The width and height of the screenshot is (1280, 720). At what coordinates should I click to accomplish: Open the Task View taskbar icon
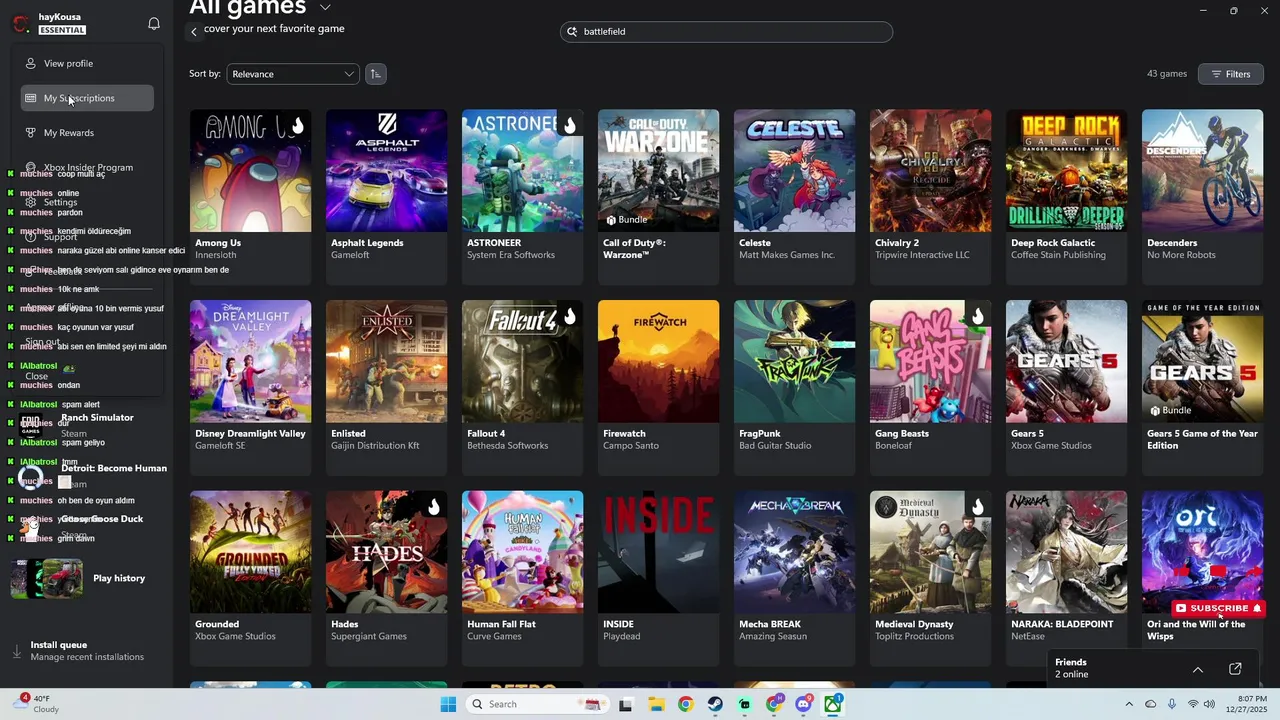pyautogui.click(x=626, y=704)
